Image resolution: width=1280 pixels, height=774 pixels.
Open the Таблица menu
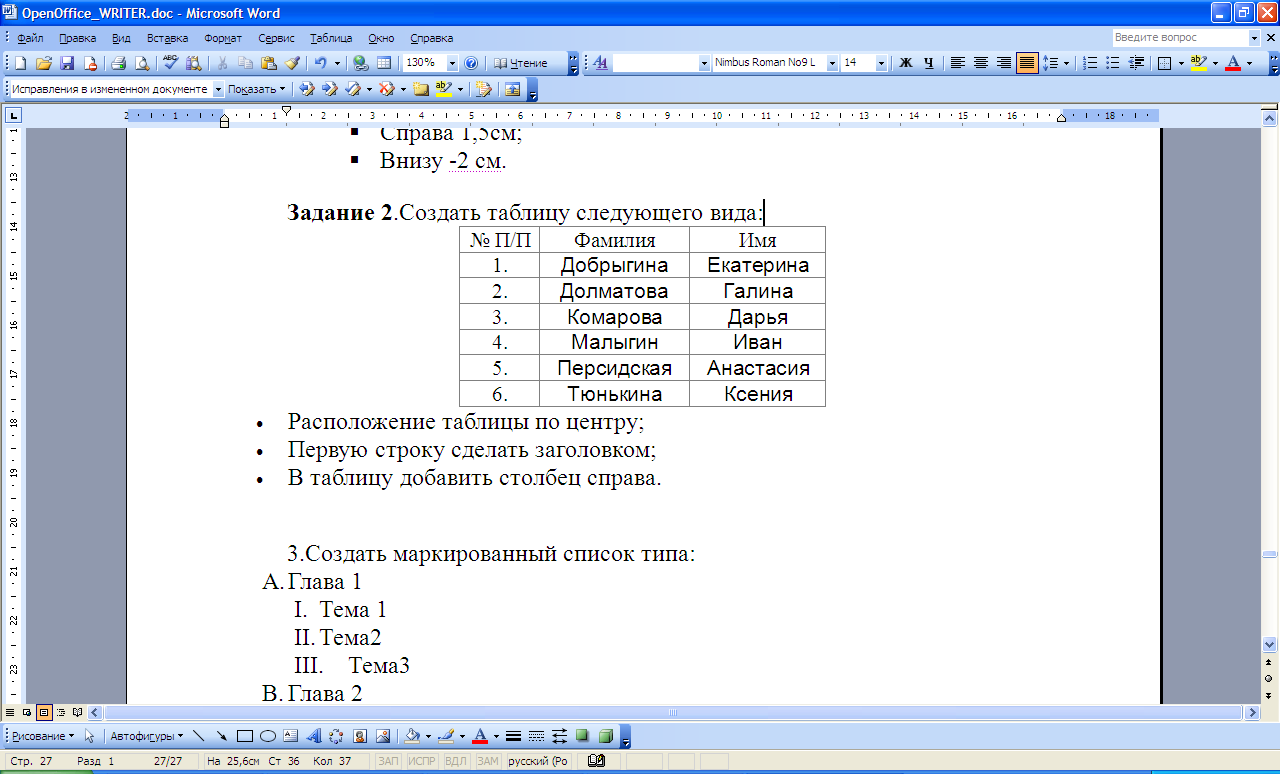pyautogui.click(x=331, y=38)
